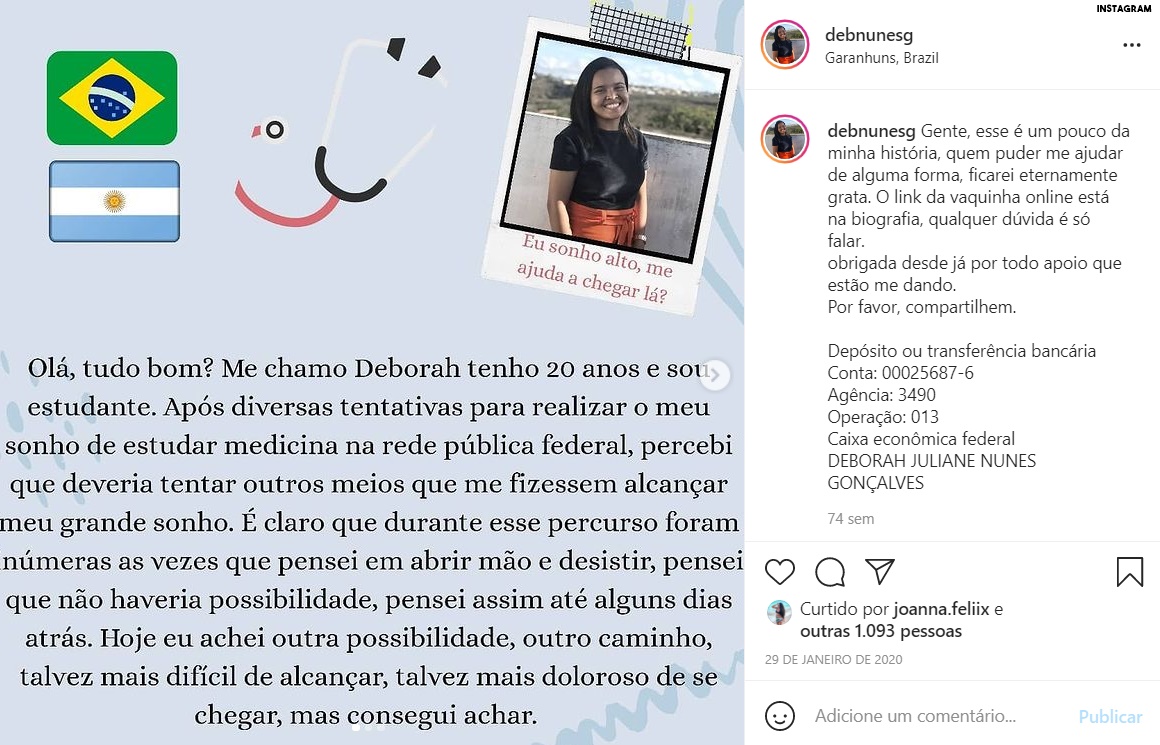Open joanna.feliix profile from likes
This screenshot has height=745, width=1160.
click(941, 609)
